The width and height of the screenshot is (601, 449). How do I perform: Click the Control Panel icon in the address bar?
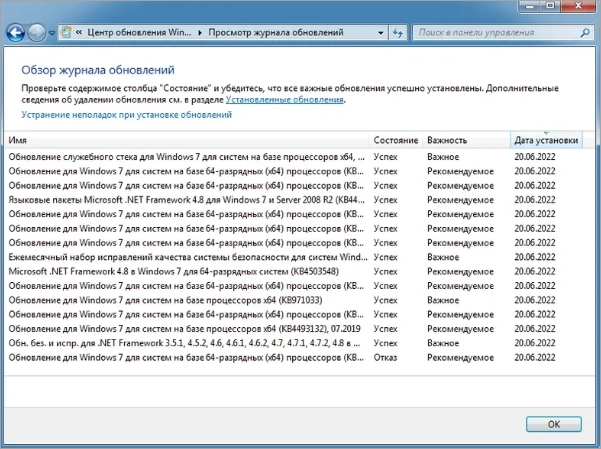tap(66, 32)
